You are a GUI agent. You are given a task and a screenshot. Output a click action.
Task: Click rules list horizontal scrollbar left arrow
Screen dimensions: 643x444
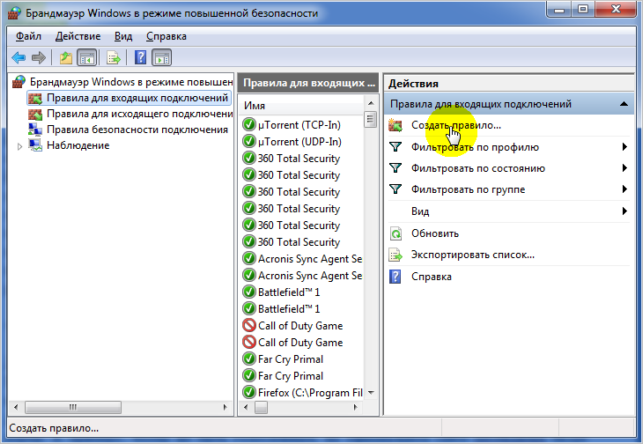[x=246, y=408]
